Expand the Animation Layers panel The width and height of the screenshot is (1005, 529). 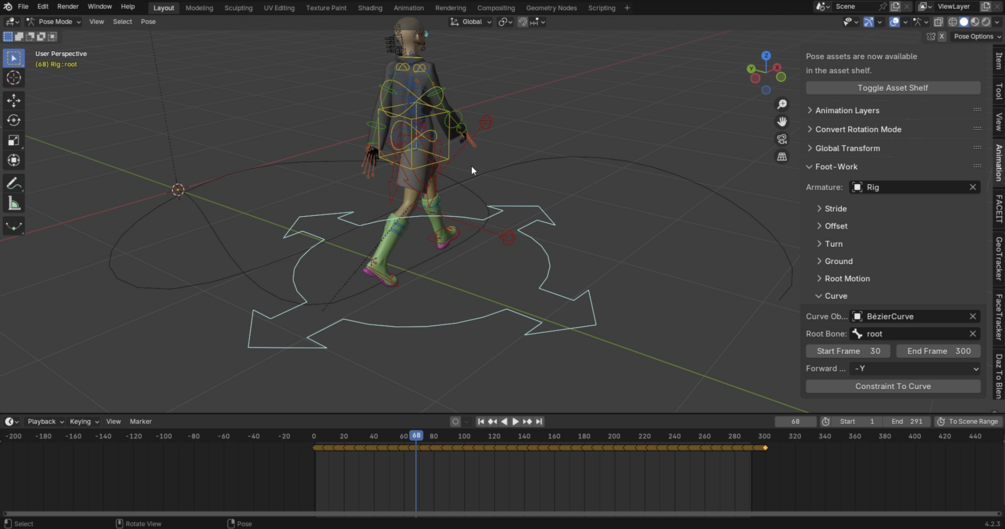point(847,110)
